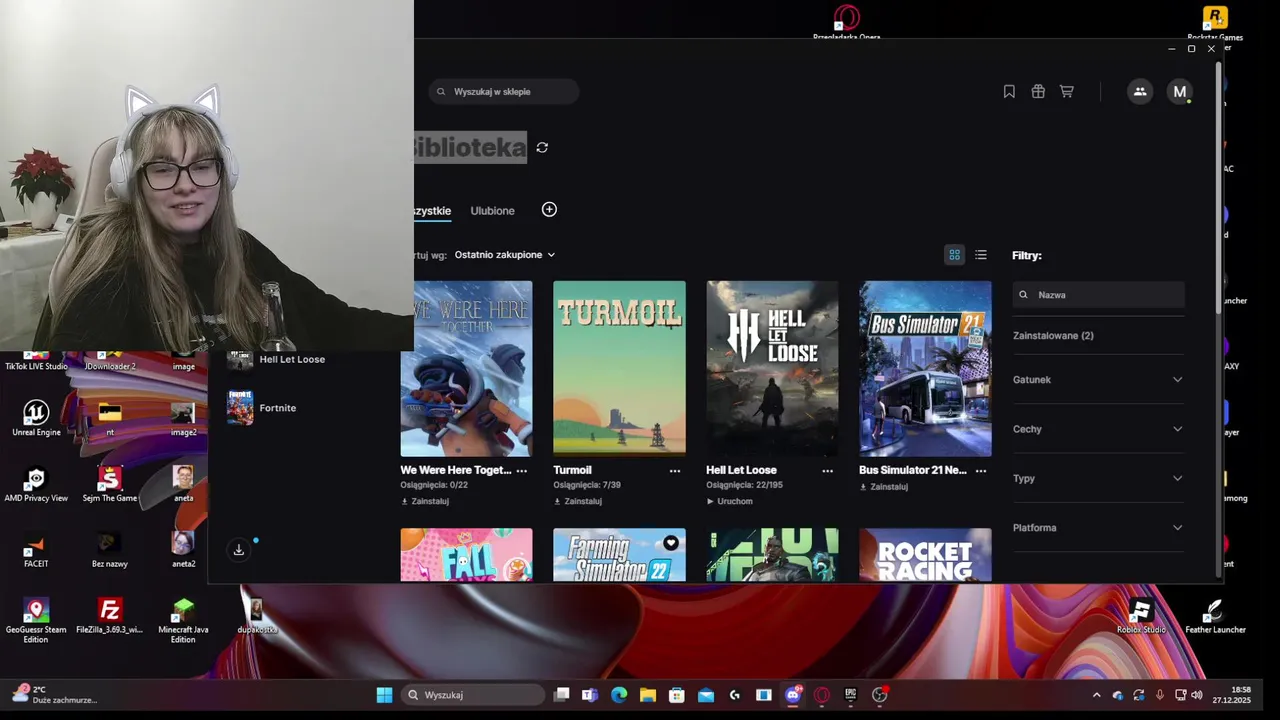Open the friends list icon
This screenshot has width=1280, height=720.
coord(1140,91)
